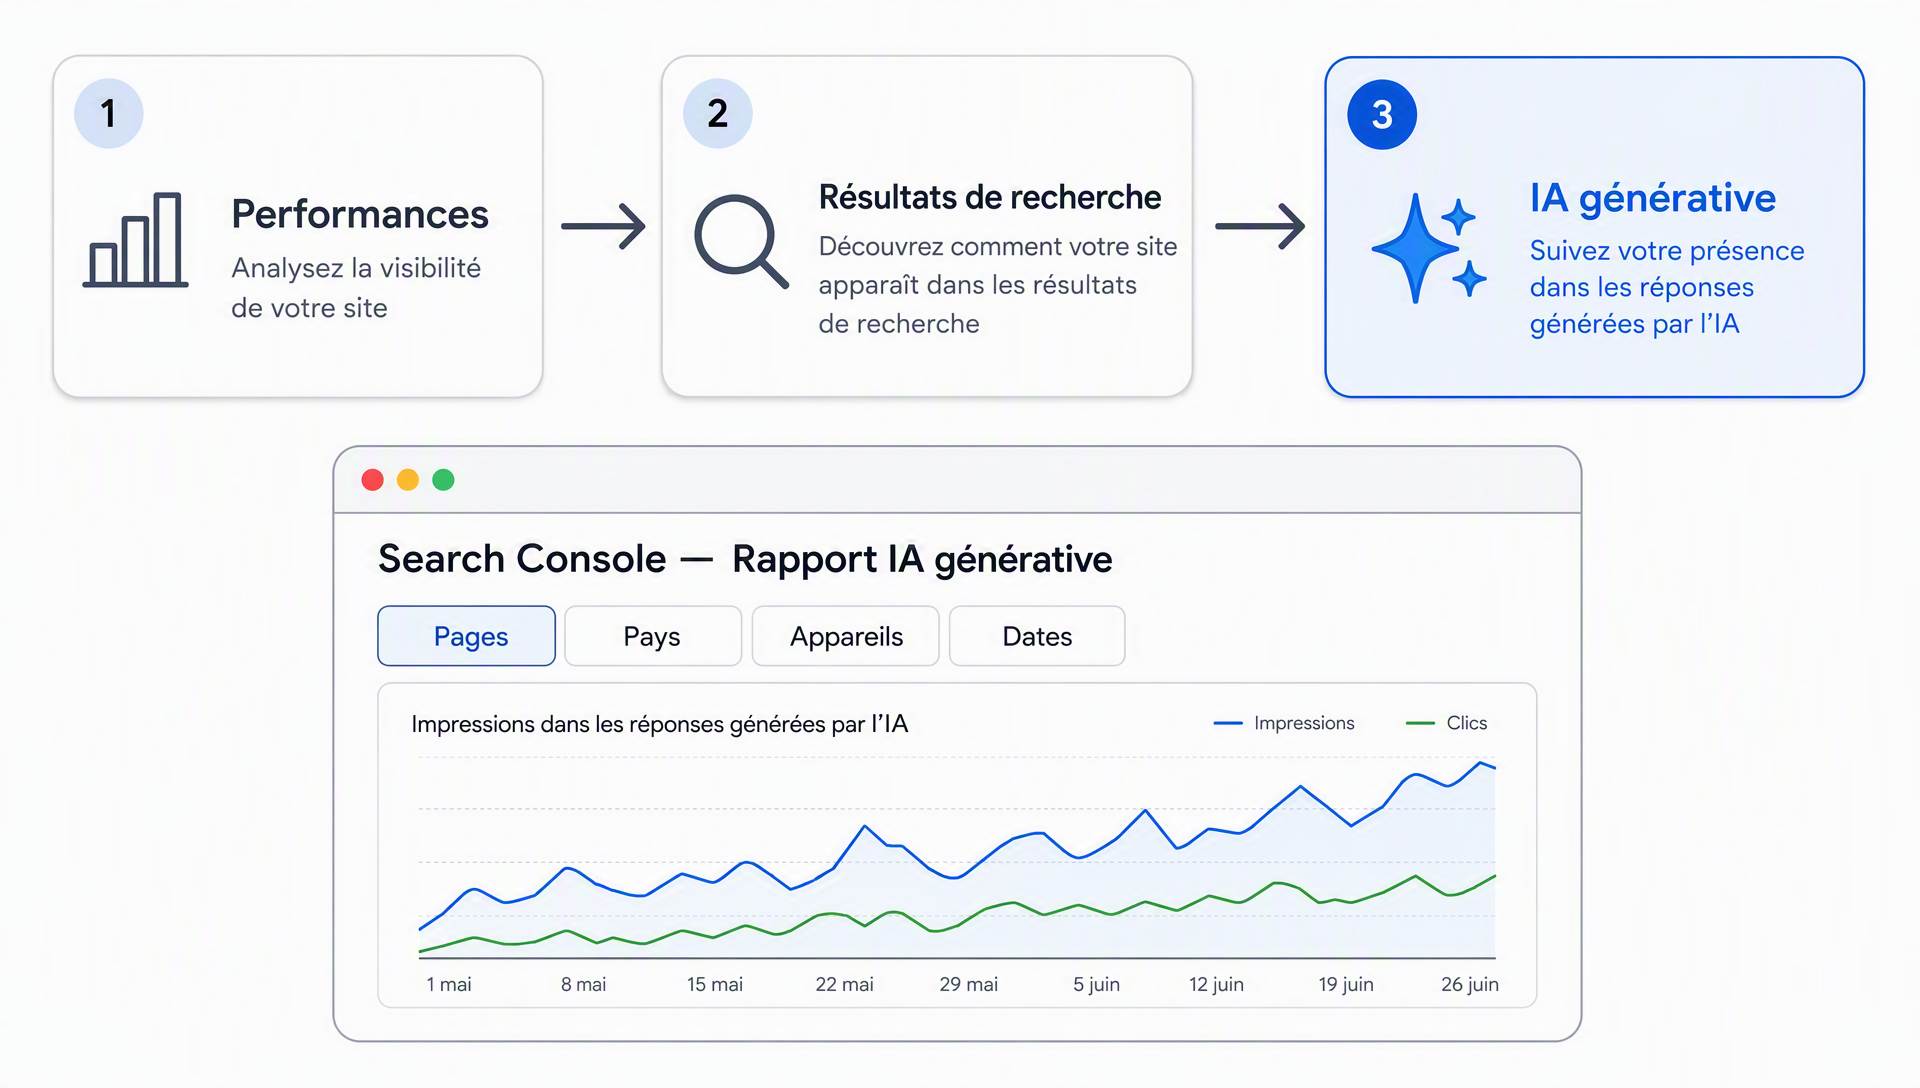This screenshot has height=1088, width=1920.
Task: Click the '22 mai' axis label
Action: click(844, 984)
